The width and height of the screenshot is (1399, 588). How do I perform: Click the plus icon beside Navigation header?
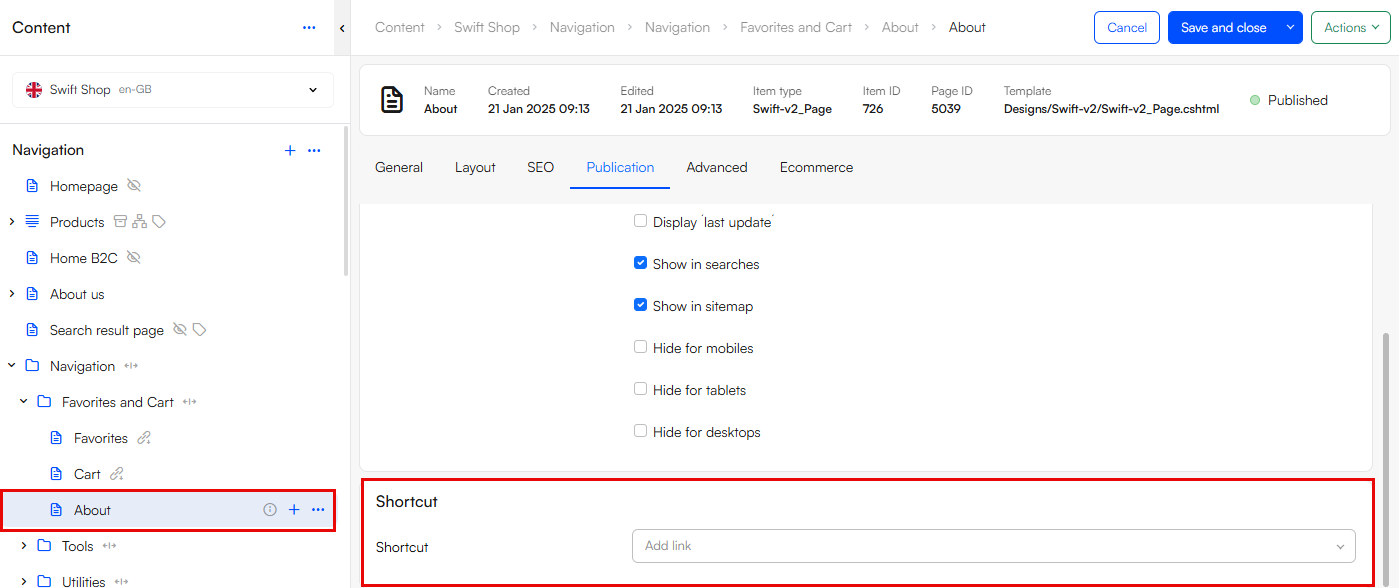[290, 150]
